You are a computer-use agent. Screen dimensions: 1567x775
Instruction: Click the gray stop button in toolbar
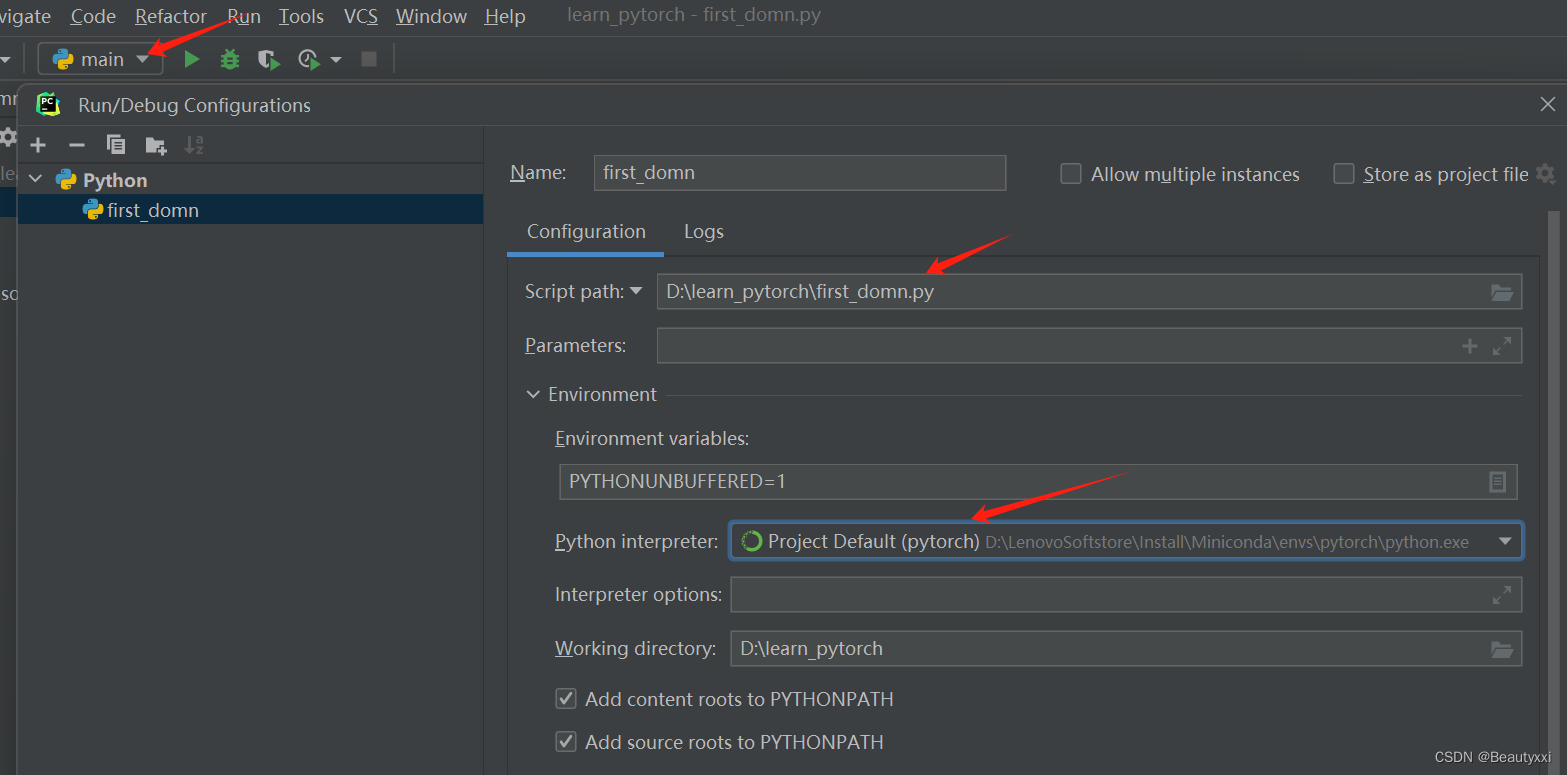coord(369,60)
